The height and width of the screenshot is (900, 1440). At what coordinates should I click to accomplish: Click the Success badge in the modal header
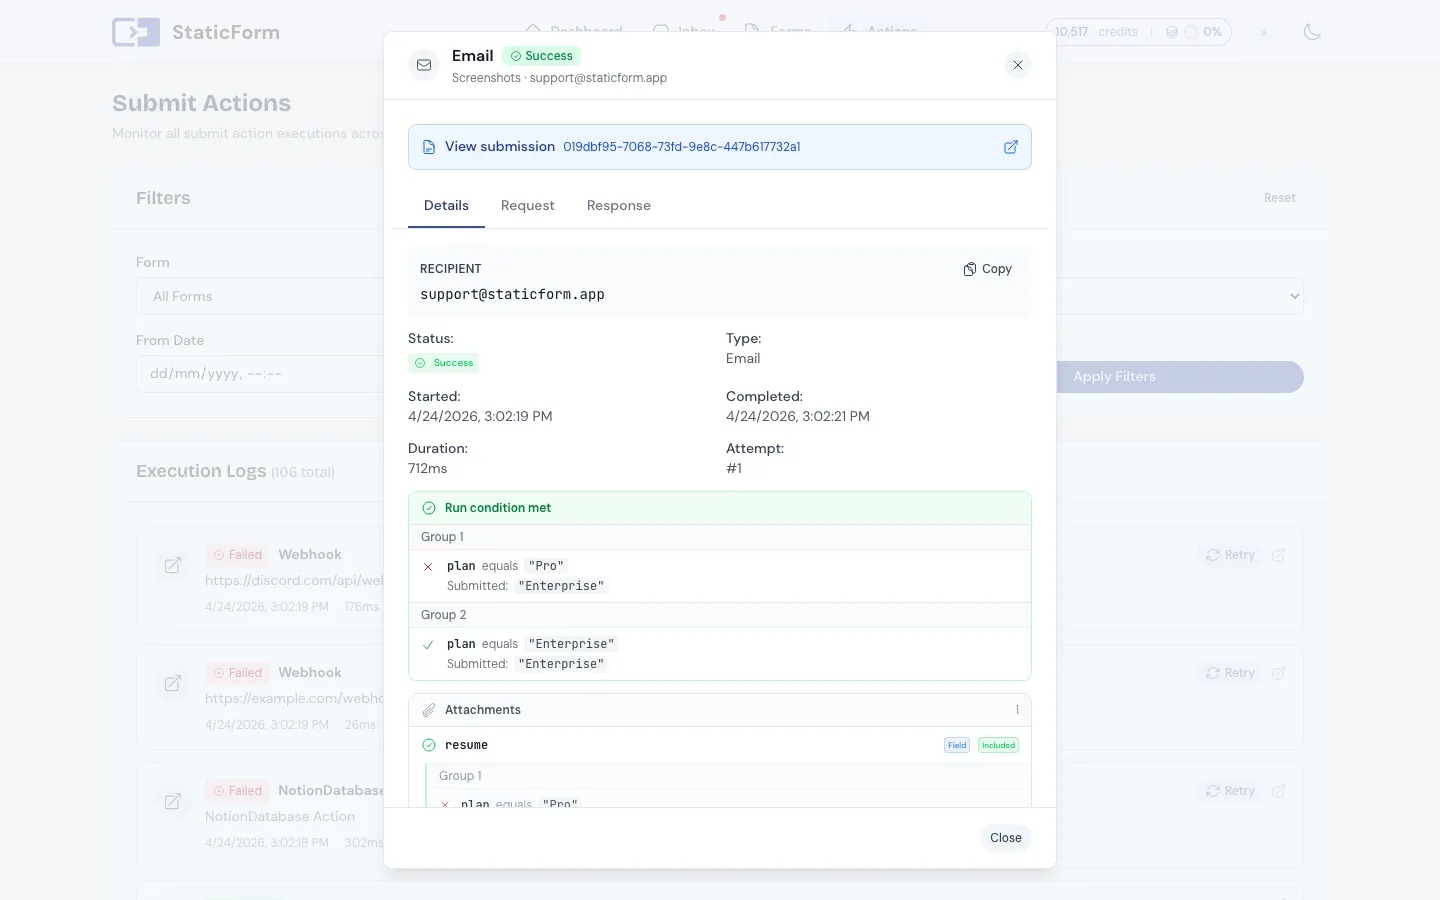pos(541,56)
